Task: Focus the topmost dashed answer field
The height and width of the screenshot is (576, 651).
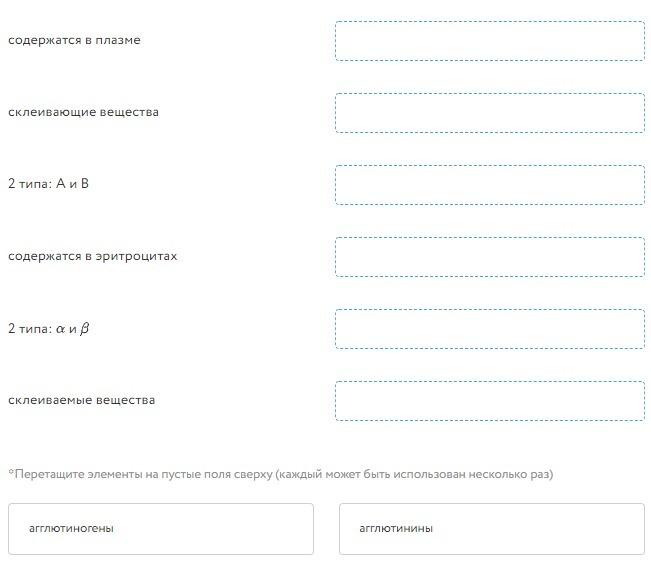Action: [489, 41]
